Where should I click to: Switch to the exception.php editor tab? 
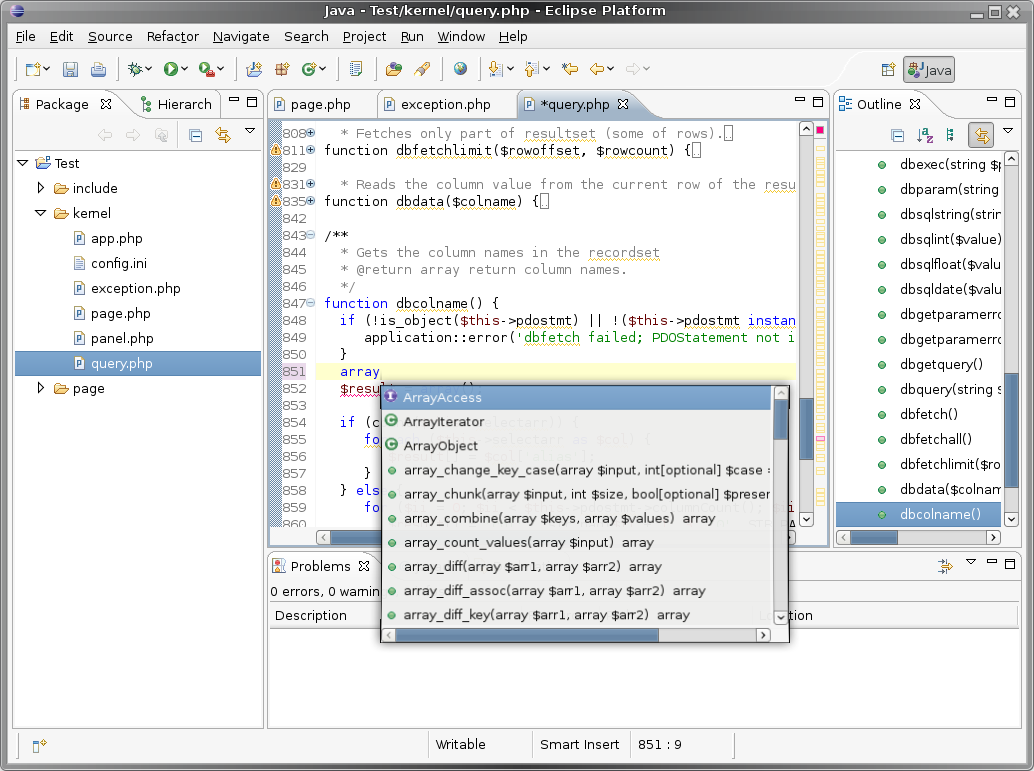(x=445, y=104)
